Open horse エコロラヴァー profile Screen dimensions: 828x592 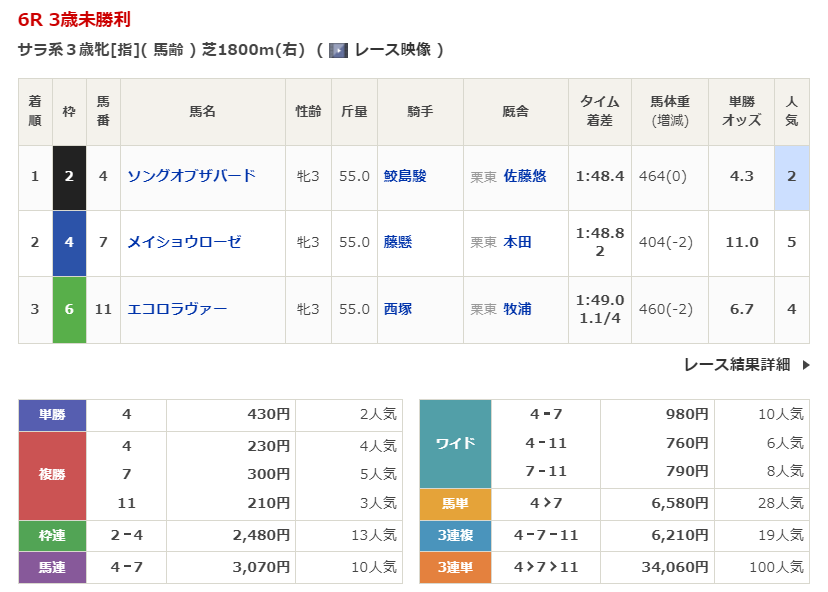pos(177,309)
